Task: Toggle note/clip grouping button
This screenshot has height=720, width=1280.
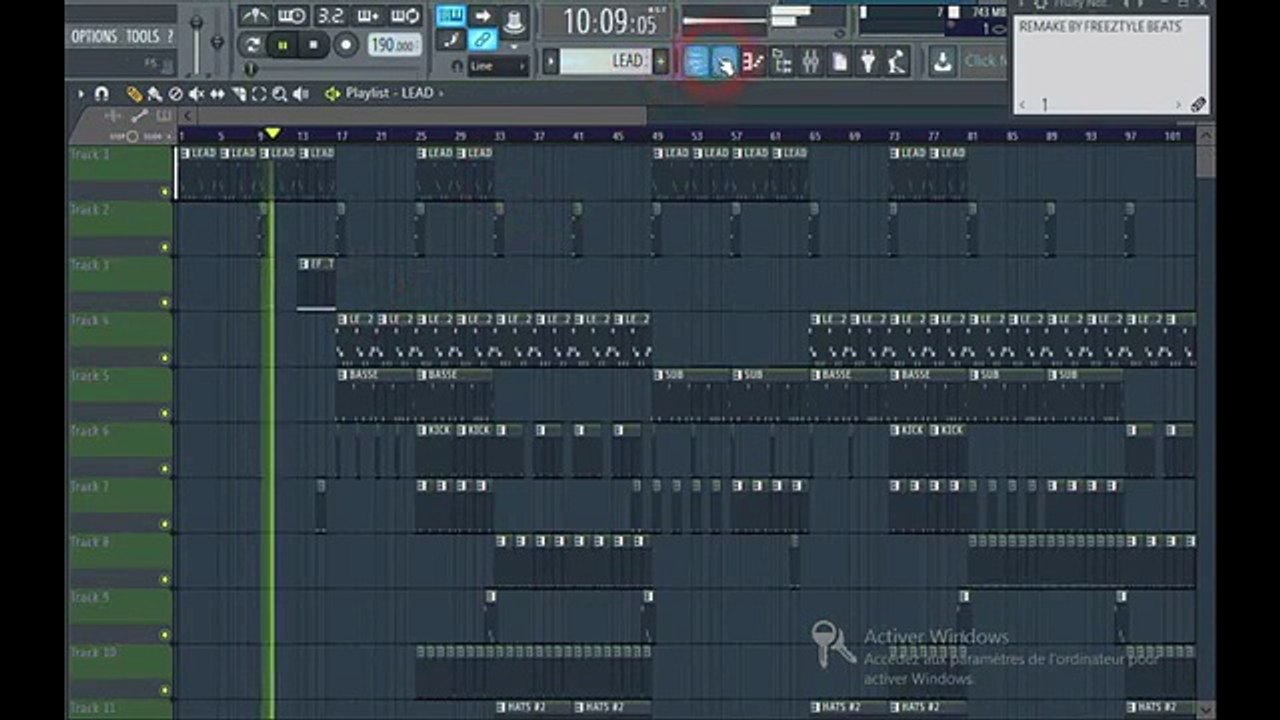Action: pyautogui.click(x=451, y=40)
